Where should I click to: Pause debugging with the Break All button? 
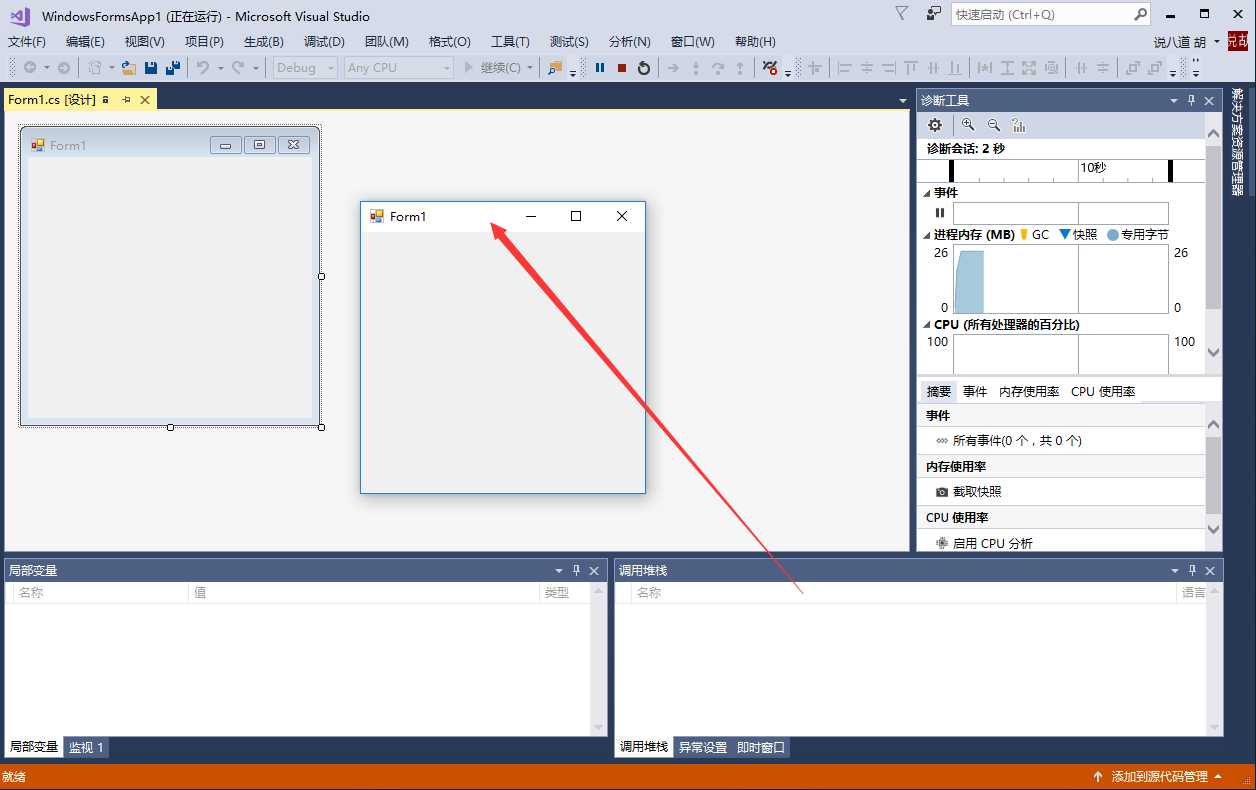tap(600, 68)
